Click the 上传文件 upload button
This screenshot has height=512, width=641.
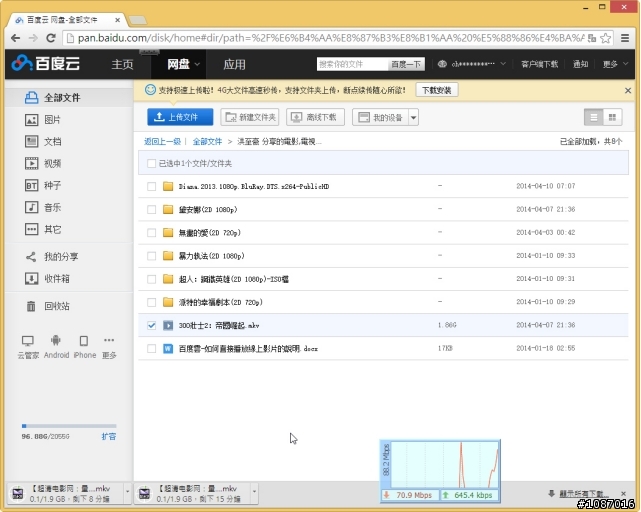tap(180, 117)
